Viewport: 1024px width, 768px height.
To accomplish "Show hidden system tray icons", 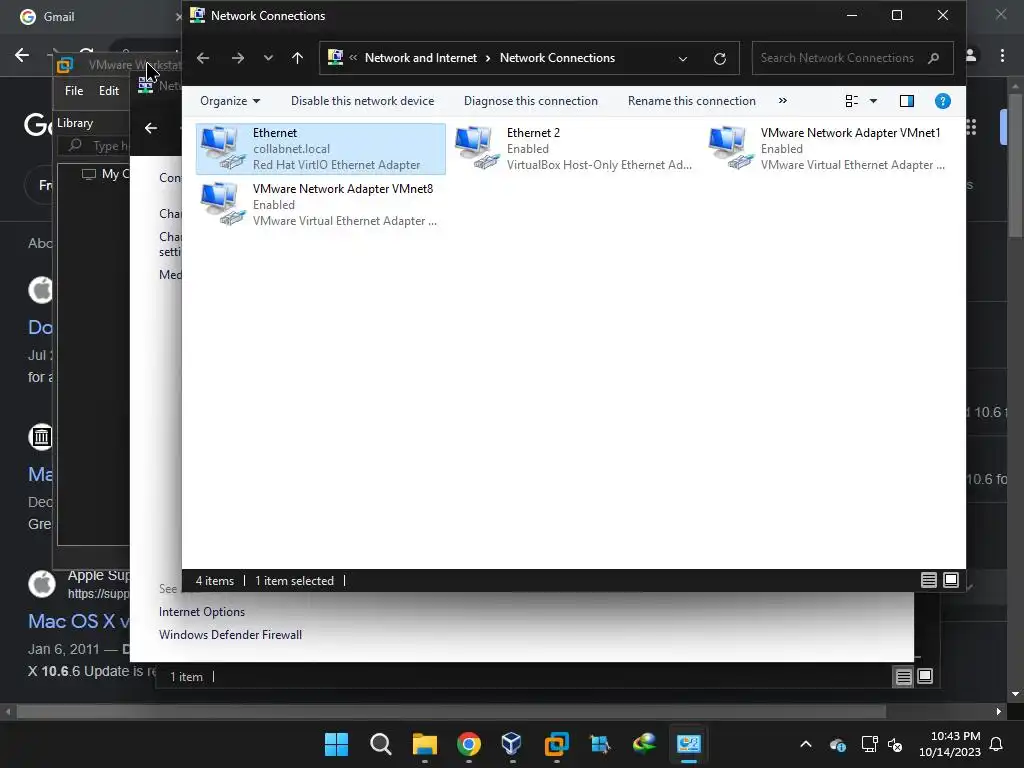I will [x=806, y=744].
